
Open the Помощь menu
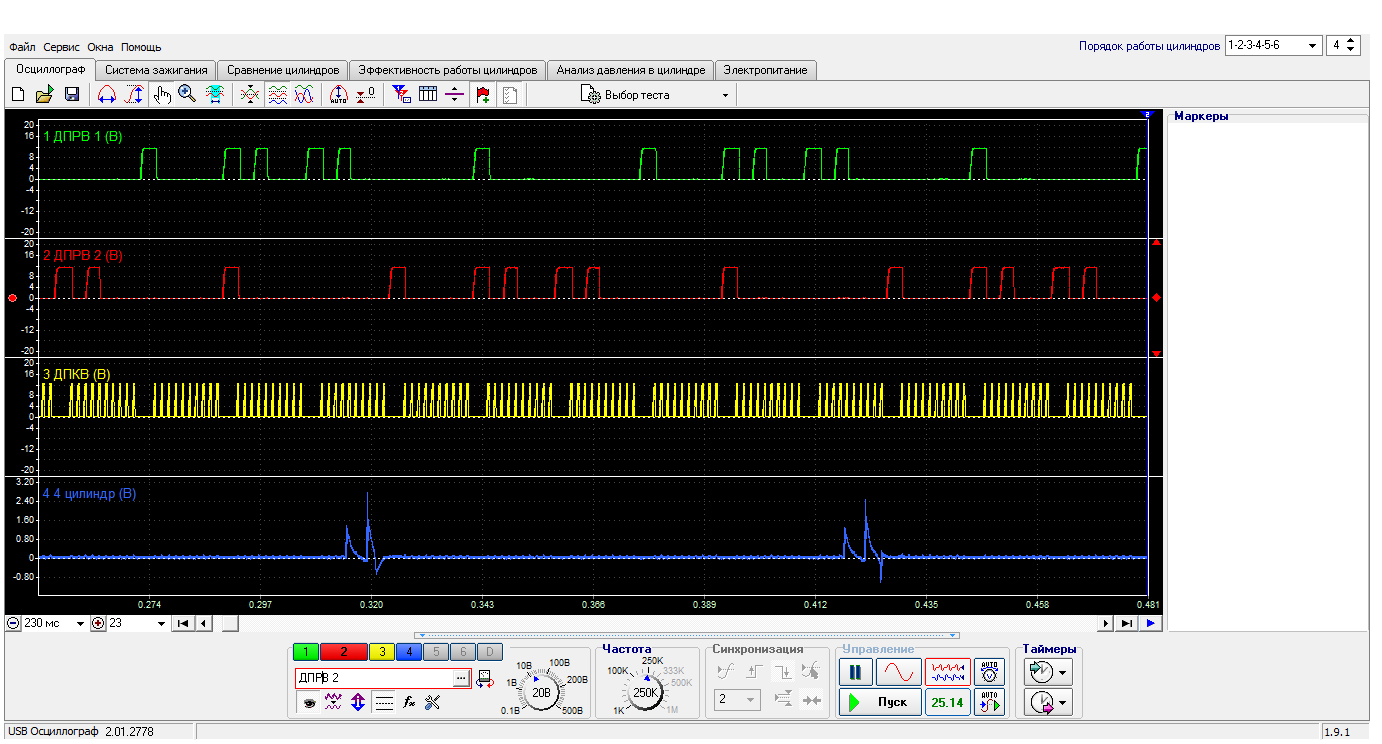click(141, 47)
